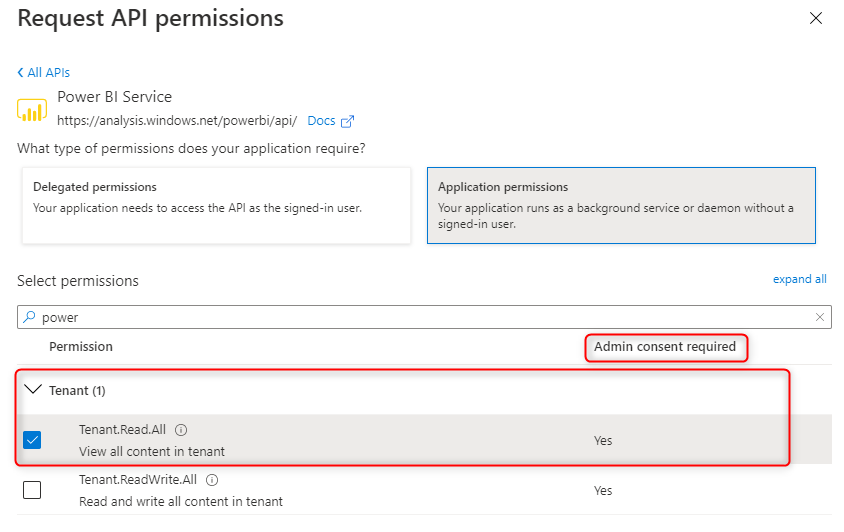Viewport: 844px width, 532px height.
Task: Select the Application permissions card
Action: click(621, 205)
